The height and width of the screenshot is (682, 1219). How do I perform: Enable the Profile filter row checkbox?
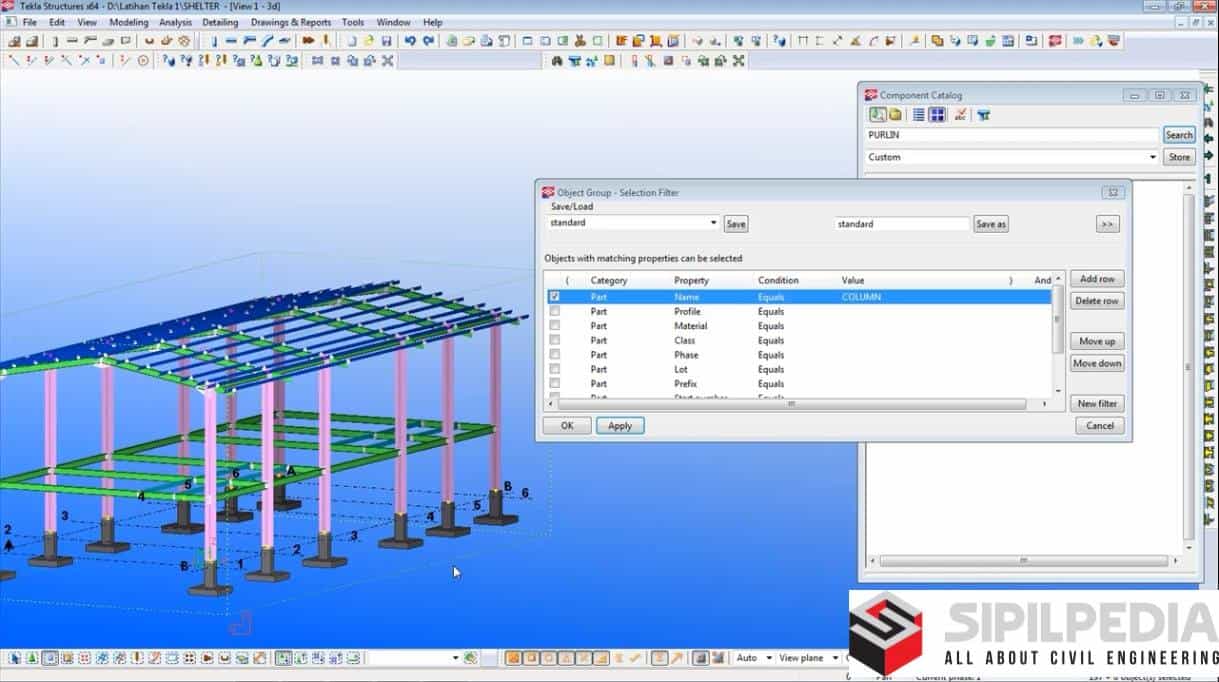pyautogui.click(x=555, y=312)
